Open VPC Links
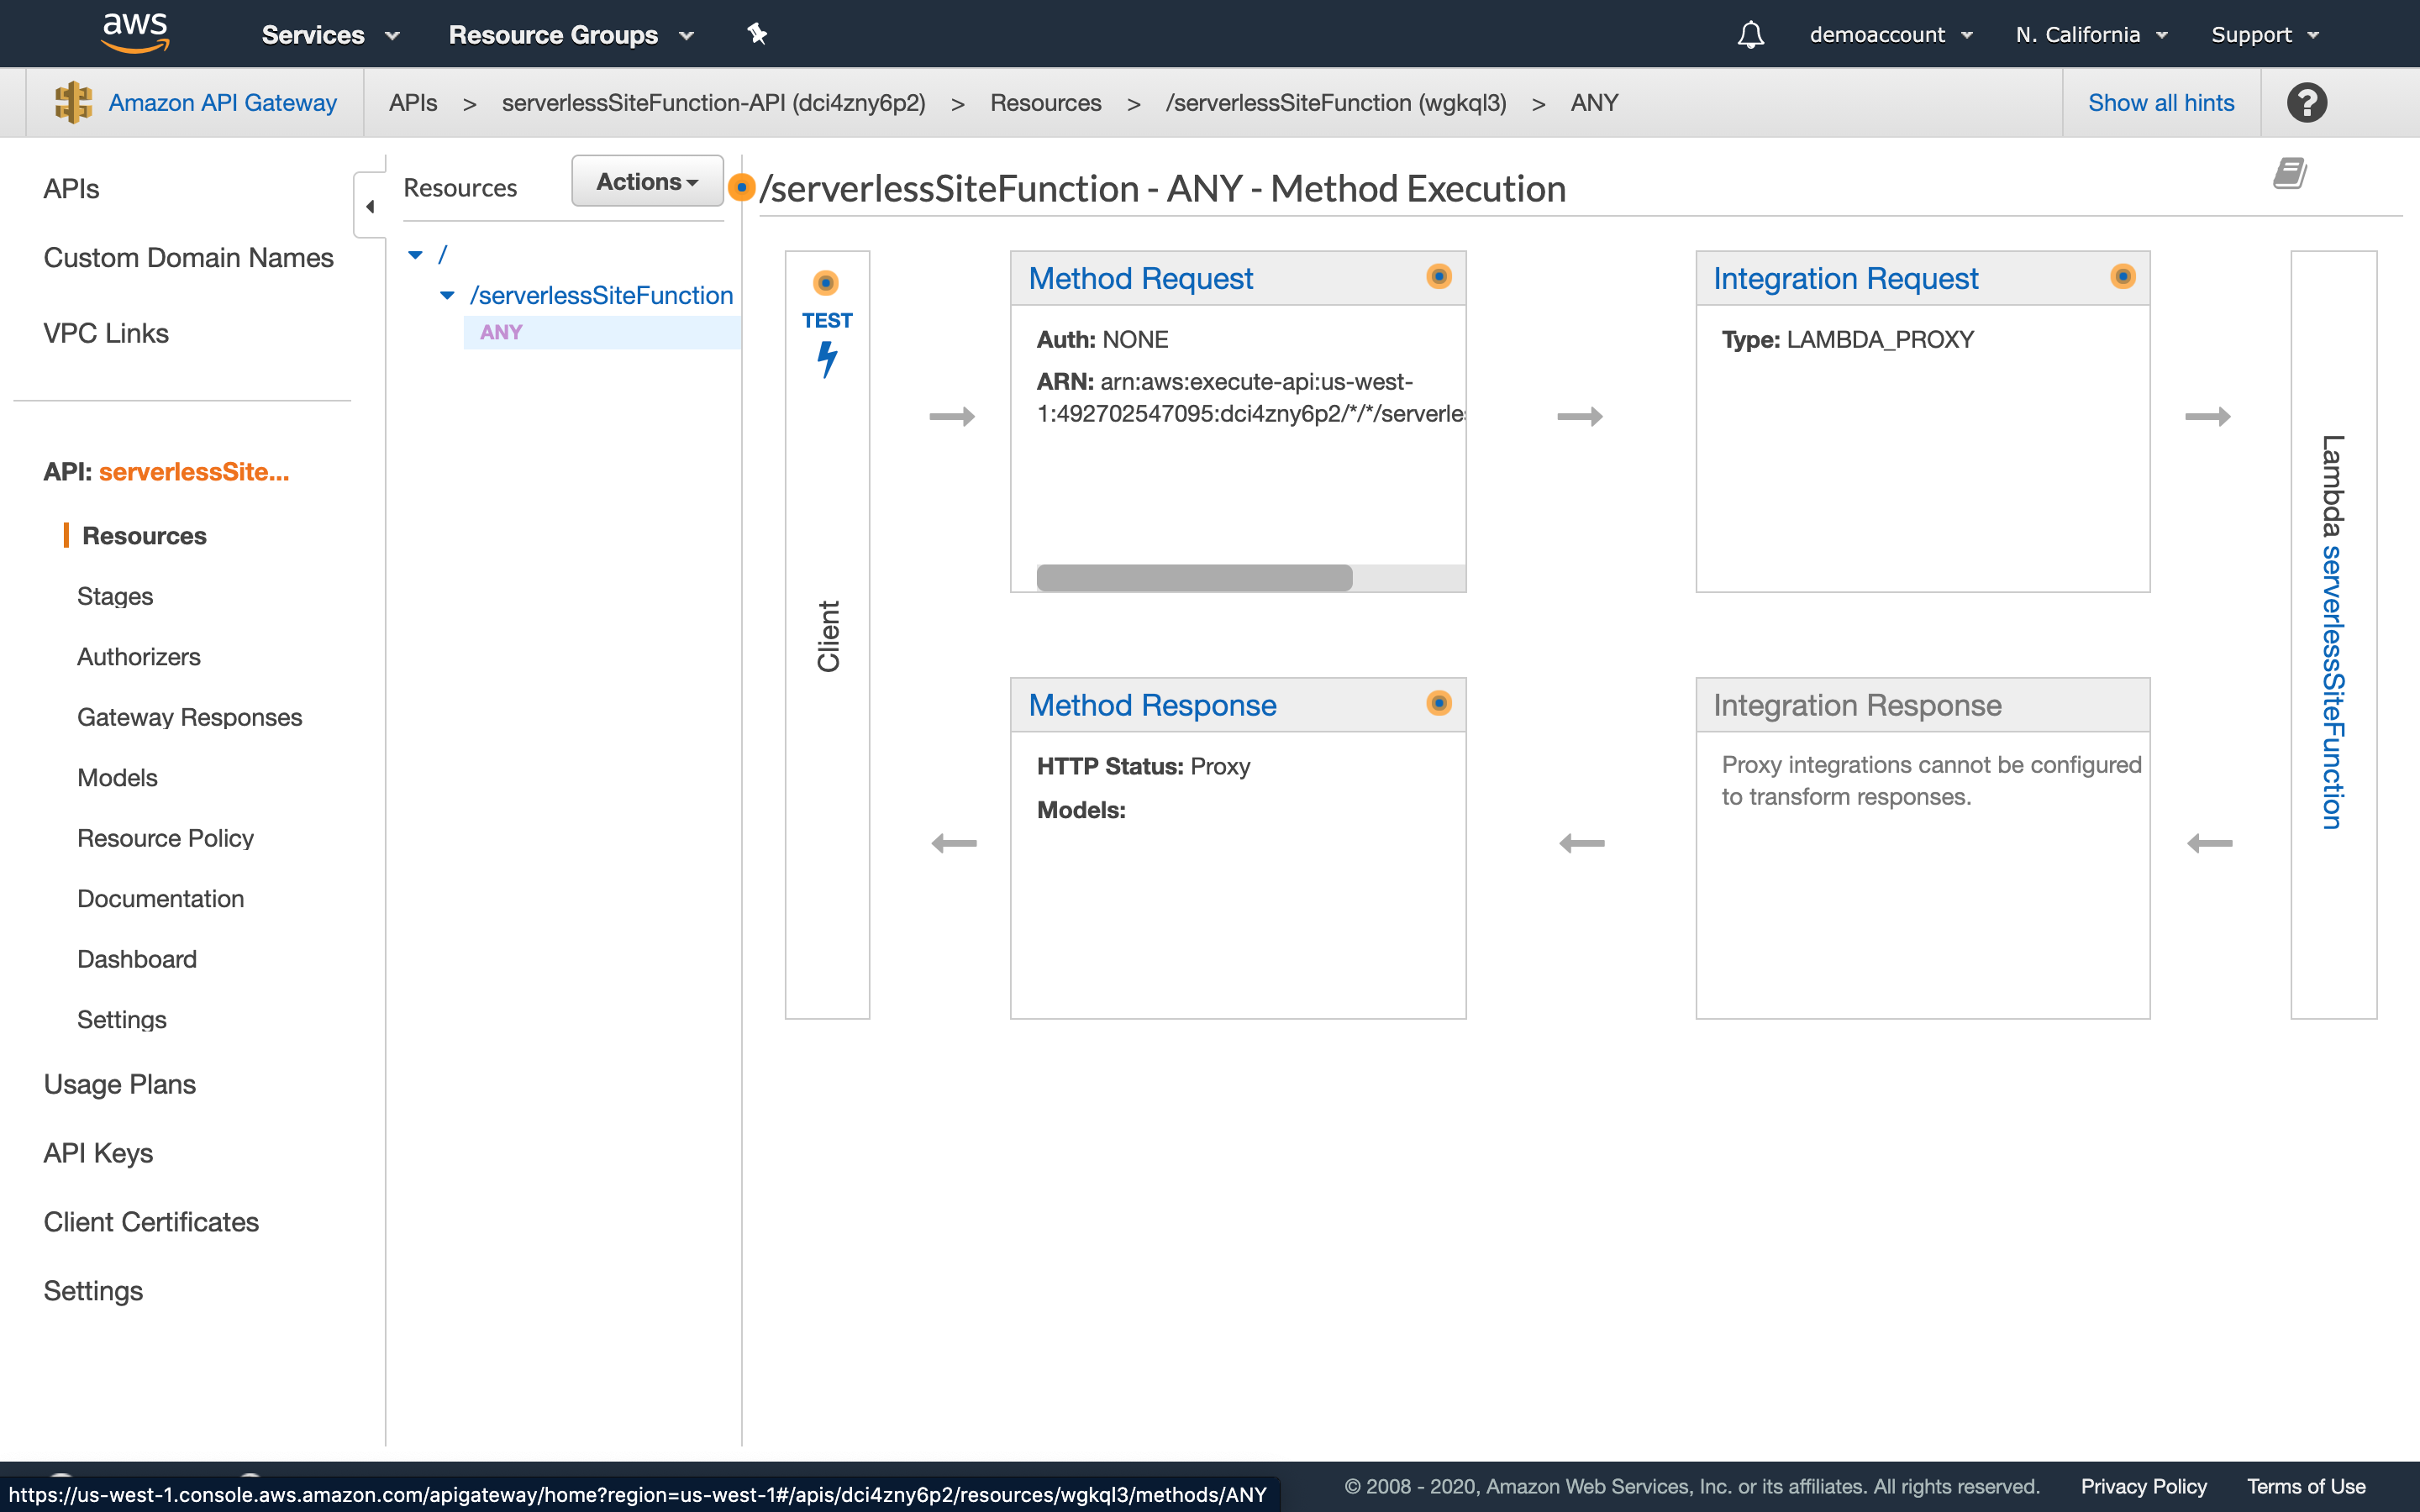The height and width of the screenshot is (1512, 2420). click(106, 333)
